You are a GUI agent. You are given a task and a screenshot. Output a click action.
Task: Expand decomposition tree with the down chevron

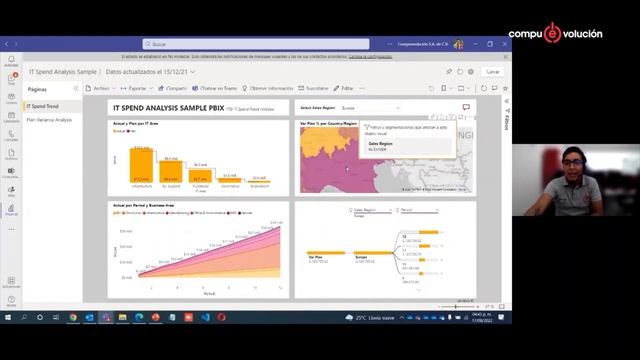point(419,290)
